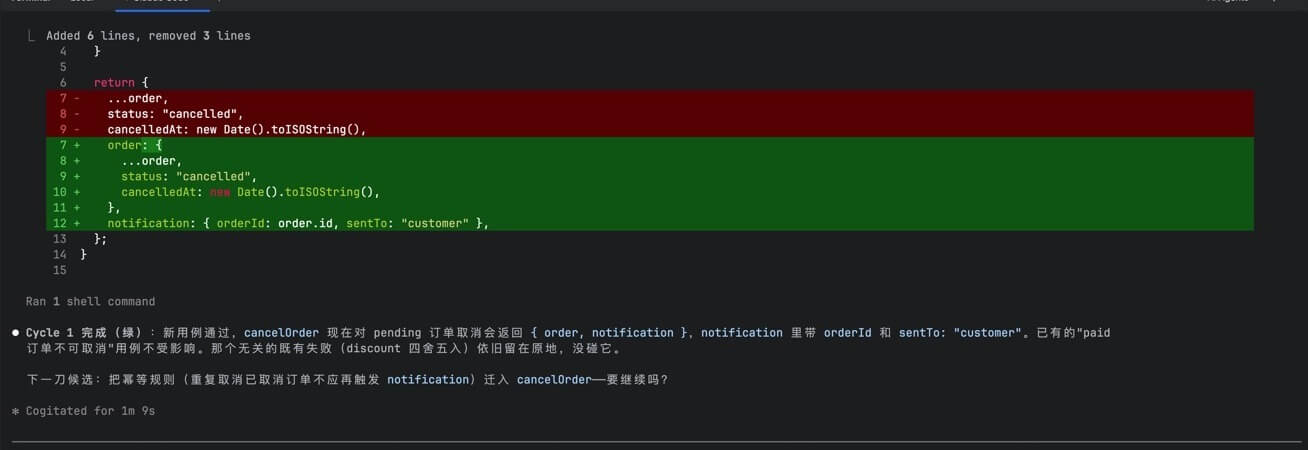This screenshot has height=450, width=1308.
Task: Click line 13 closing "};"
Action: (100, 239)
